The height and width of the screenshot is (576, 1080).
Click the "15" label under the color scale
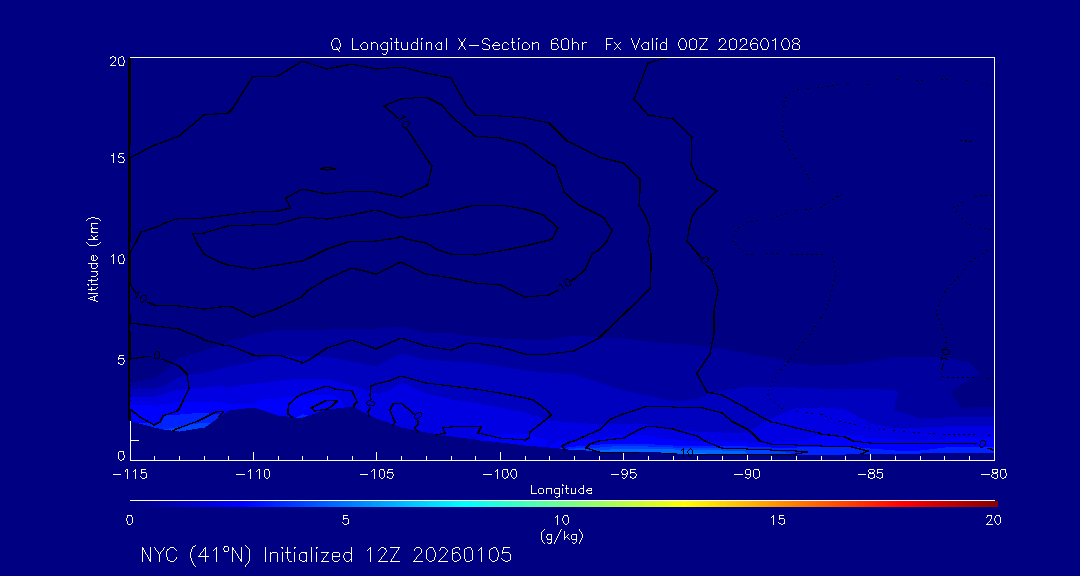click(x=777, y=522)
